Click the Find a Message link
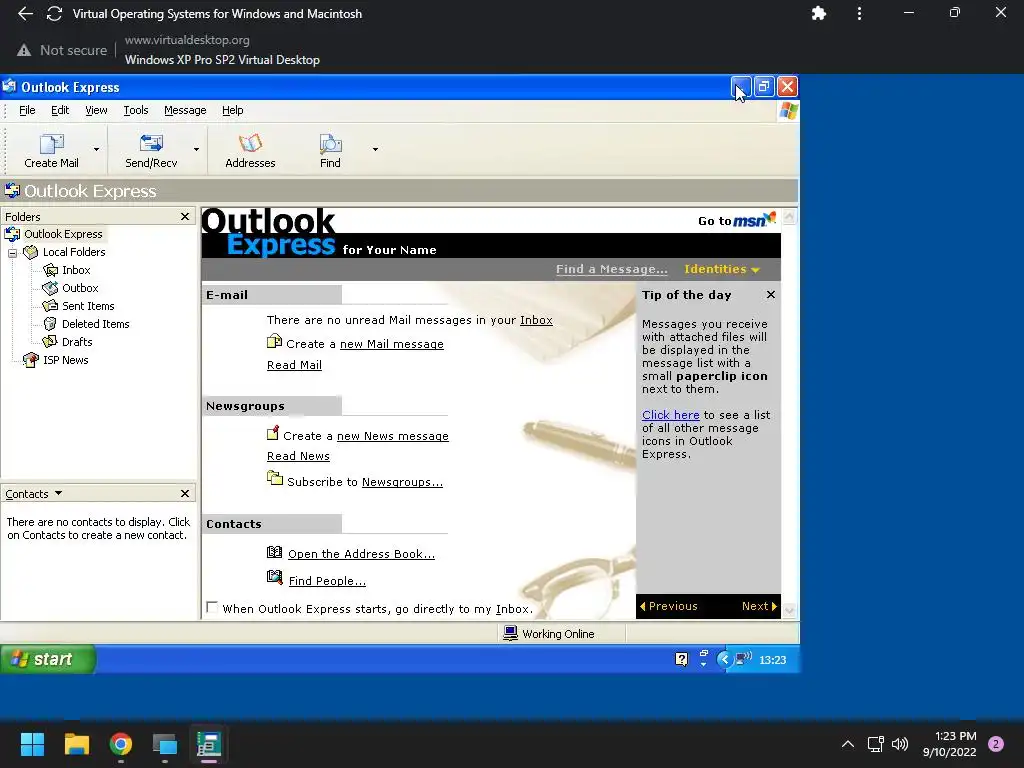The width and height of the screenshot is (1024, 768). pos(611,269)
